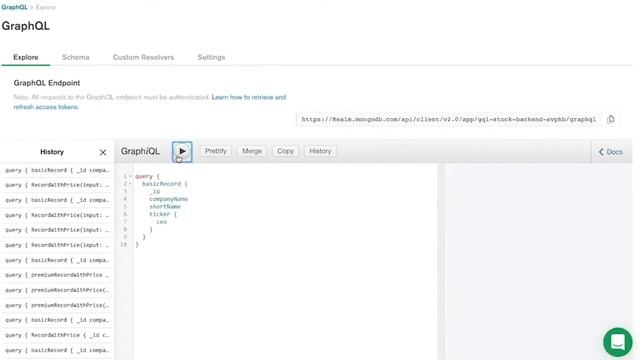The image size is (640, 360).
Task: Fold the basicRecord block at line 2
Action: (x=130, y=184)
